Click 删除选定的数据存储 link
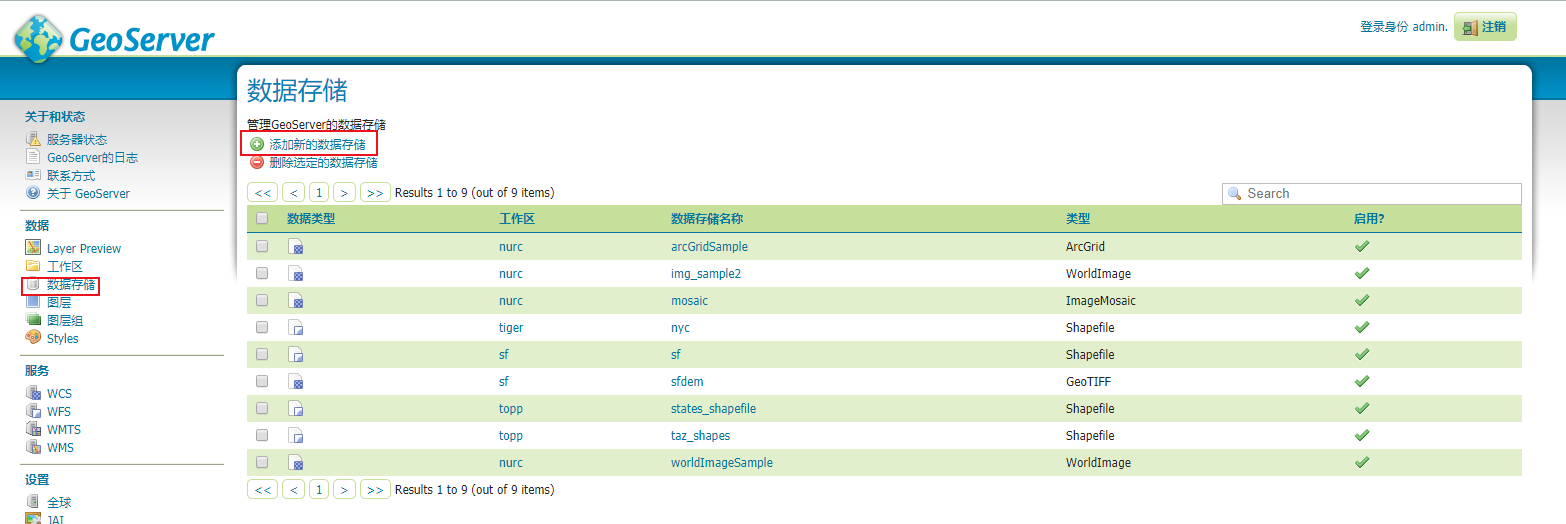This screenshot has width=1566, height=524. (323, 162)
